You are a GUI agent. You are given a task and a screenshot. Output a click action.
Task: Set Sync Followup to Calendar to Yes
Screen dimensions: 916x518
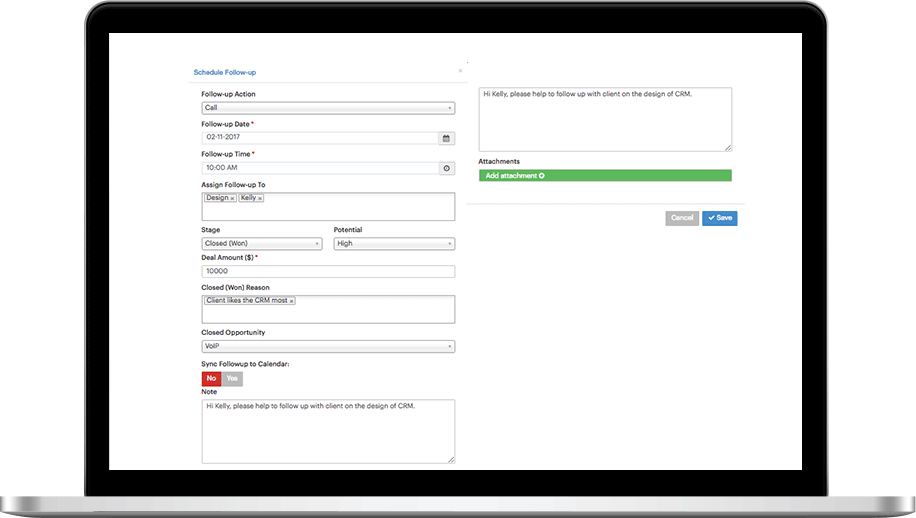click(x=232, y=379)
